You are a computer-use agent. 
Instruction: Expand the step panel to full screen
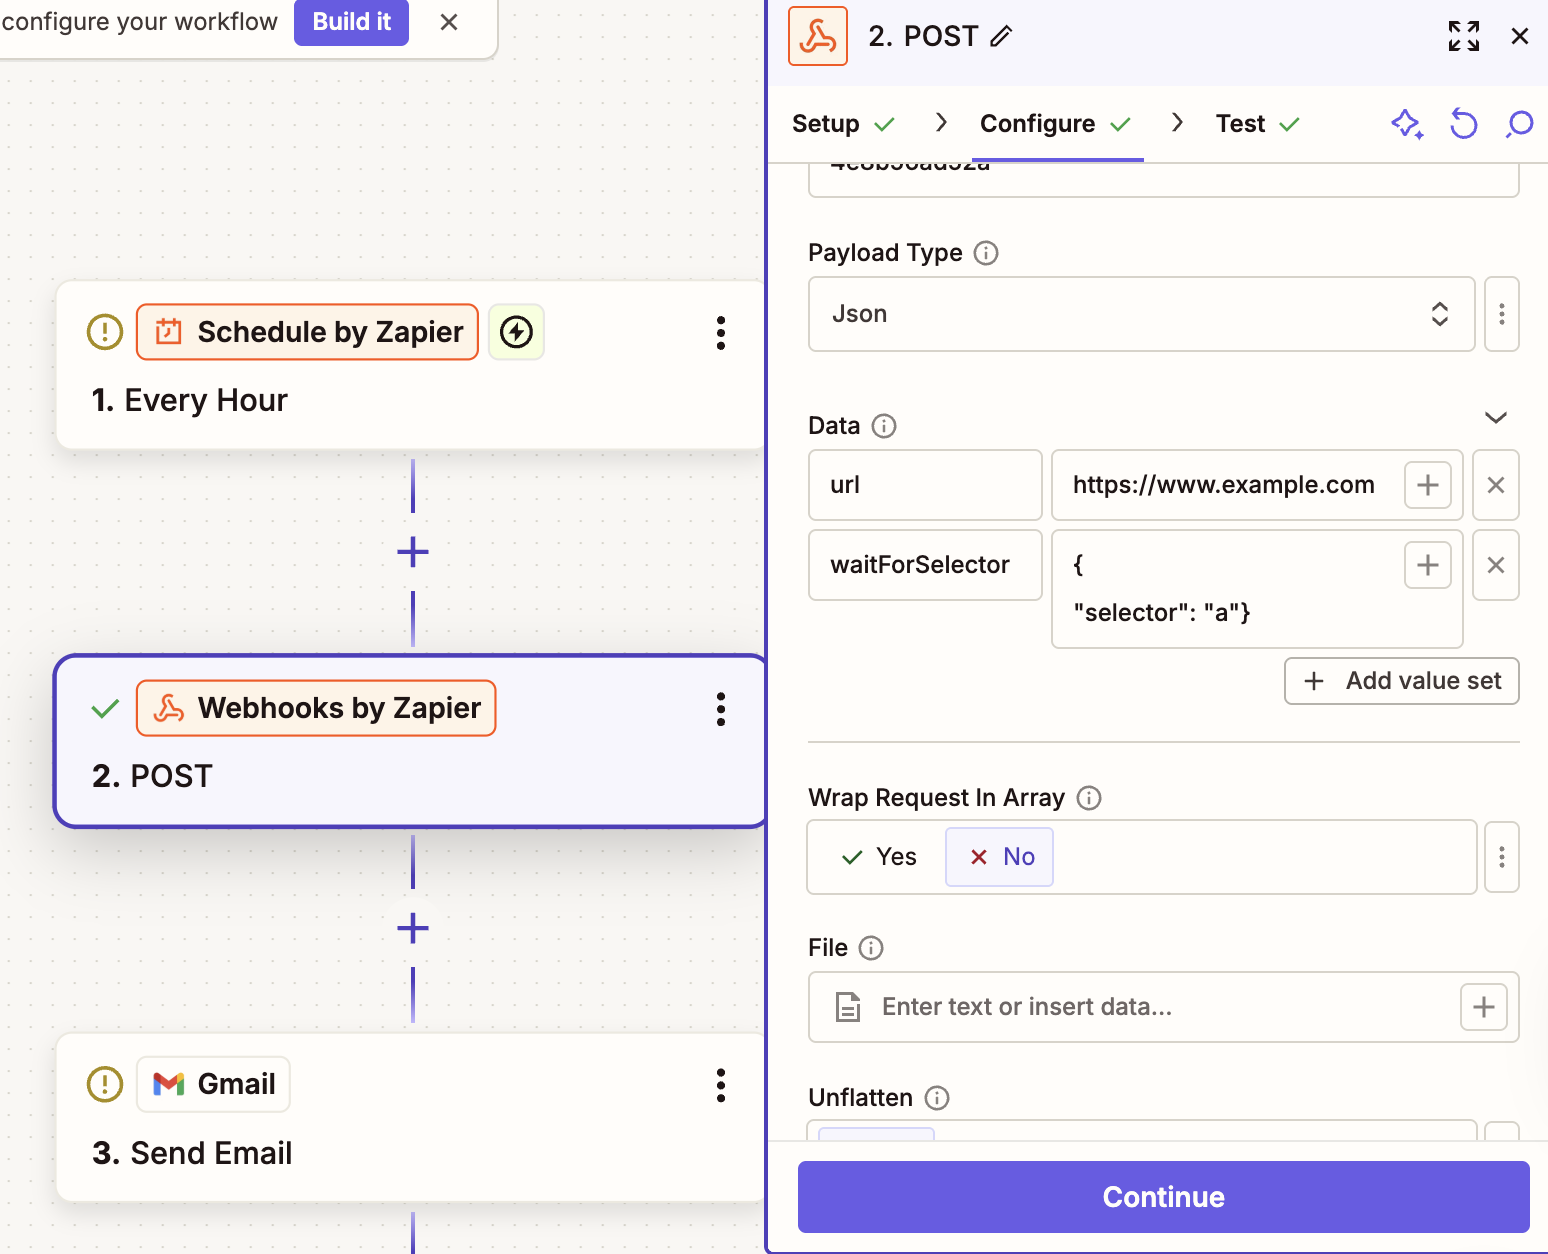[1463, 37]
